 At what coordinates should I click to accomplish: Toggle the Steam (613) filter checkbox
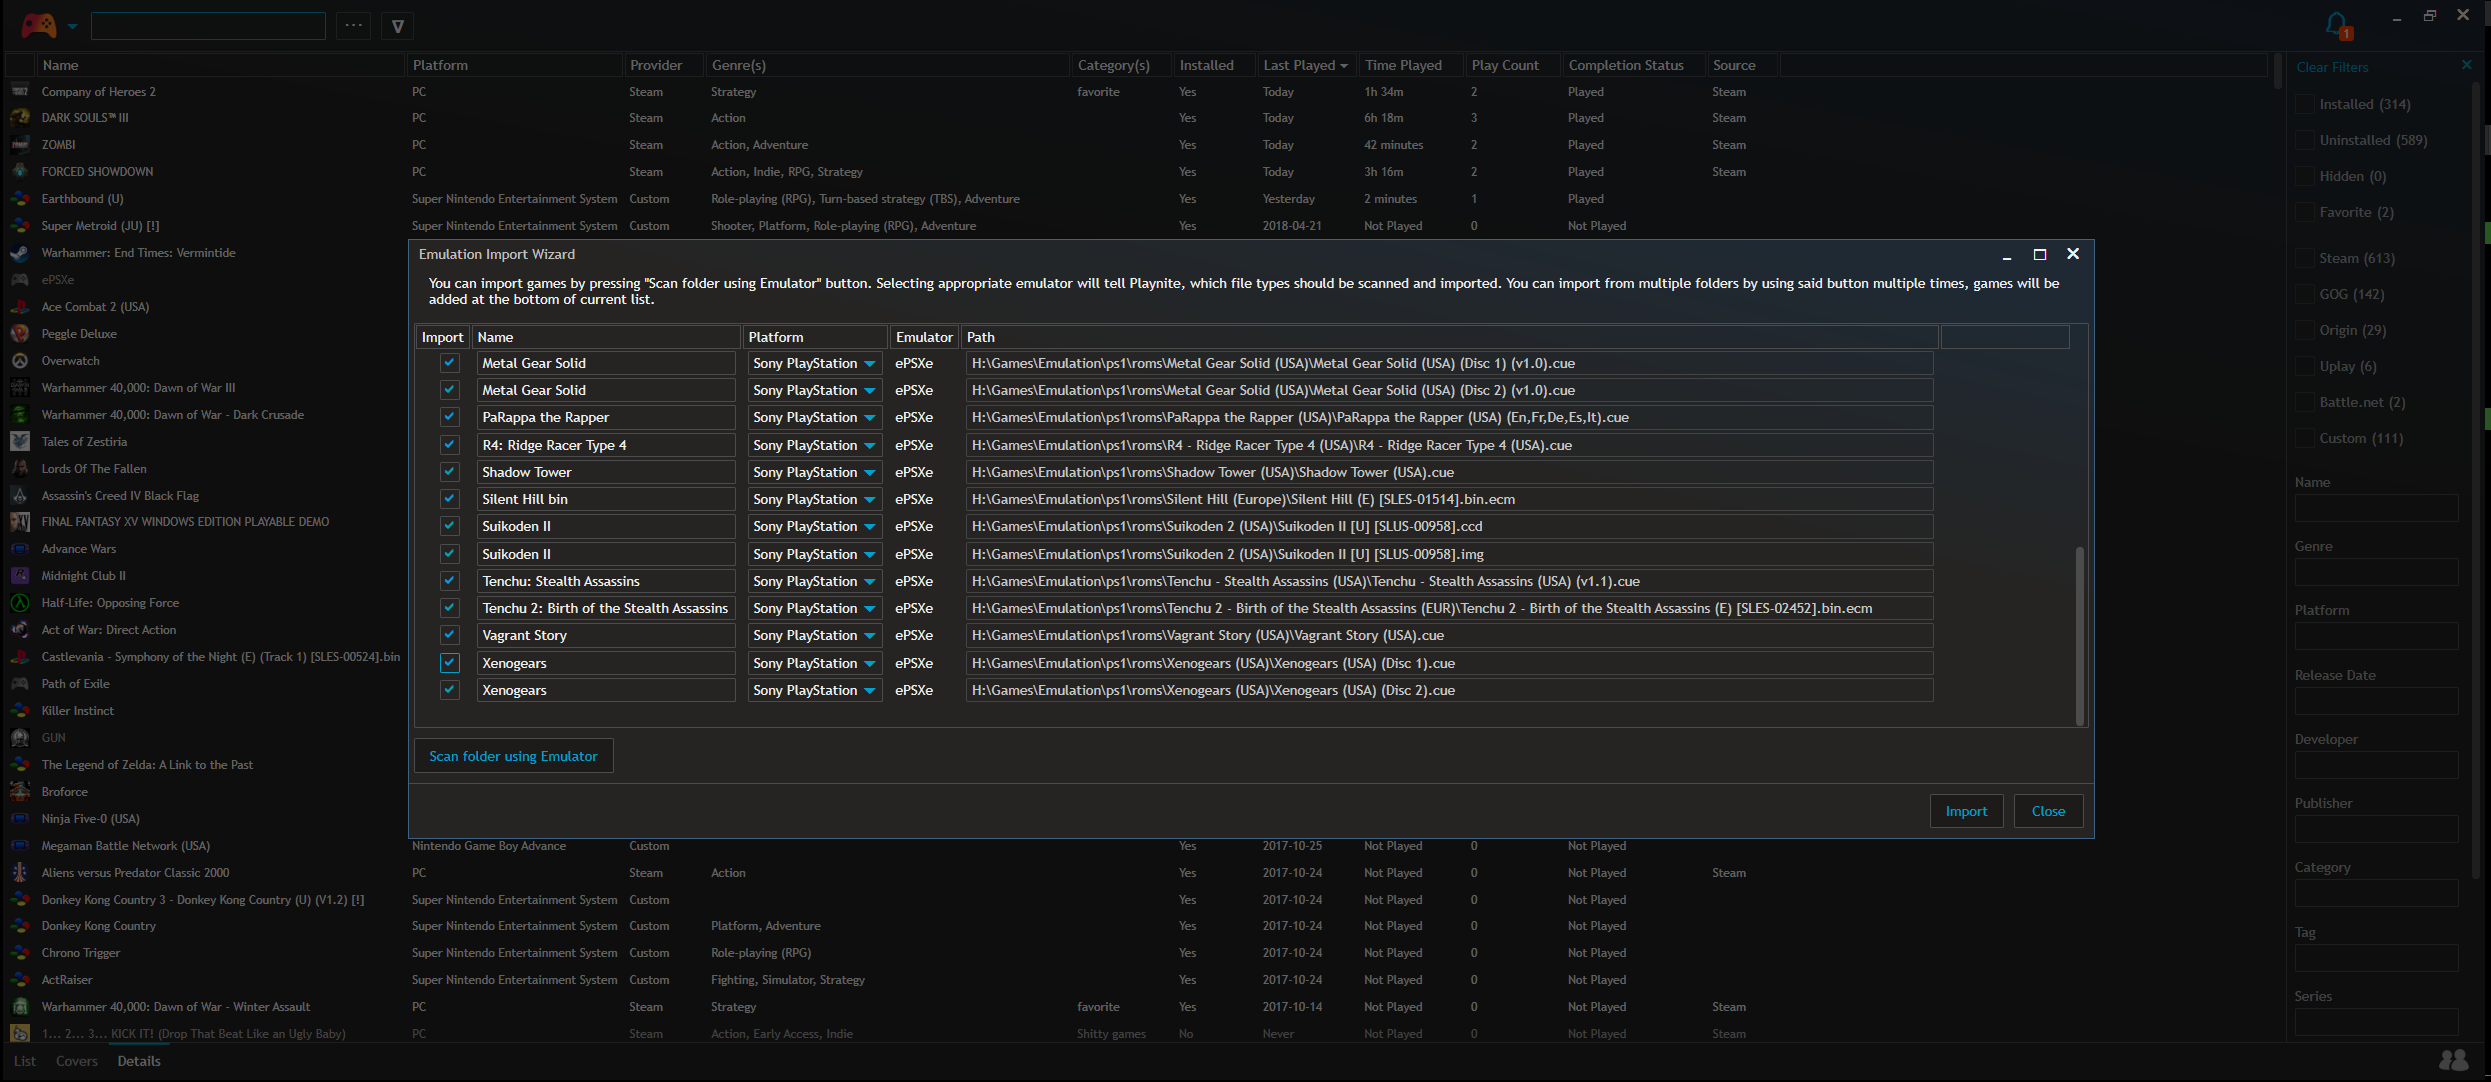(x=2303, y=258)
